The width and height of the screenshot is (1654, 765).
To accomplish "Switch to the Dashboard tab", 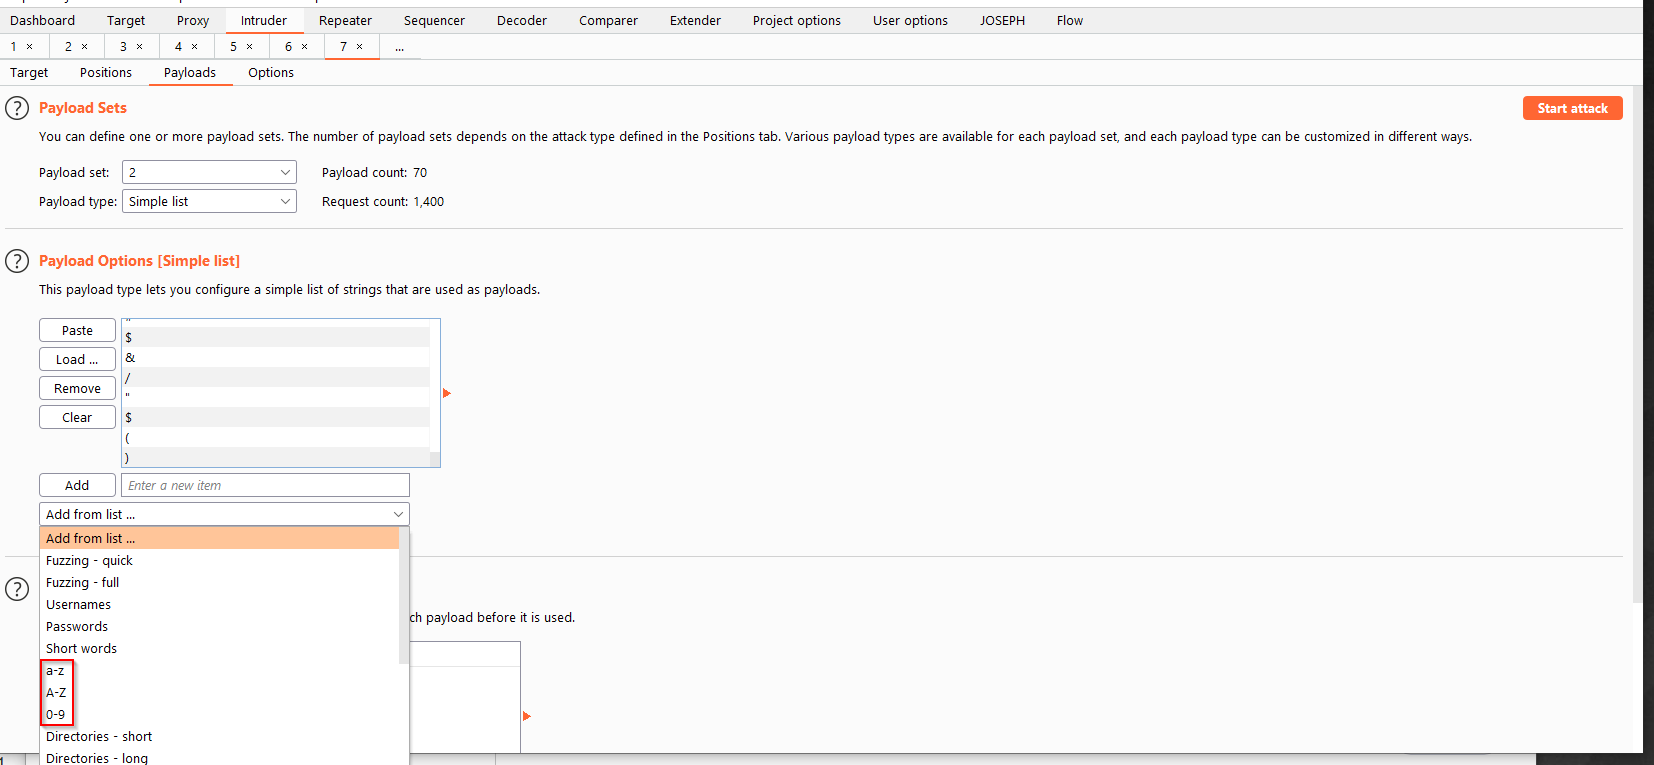I will (42, 21).
